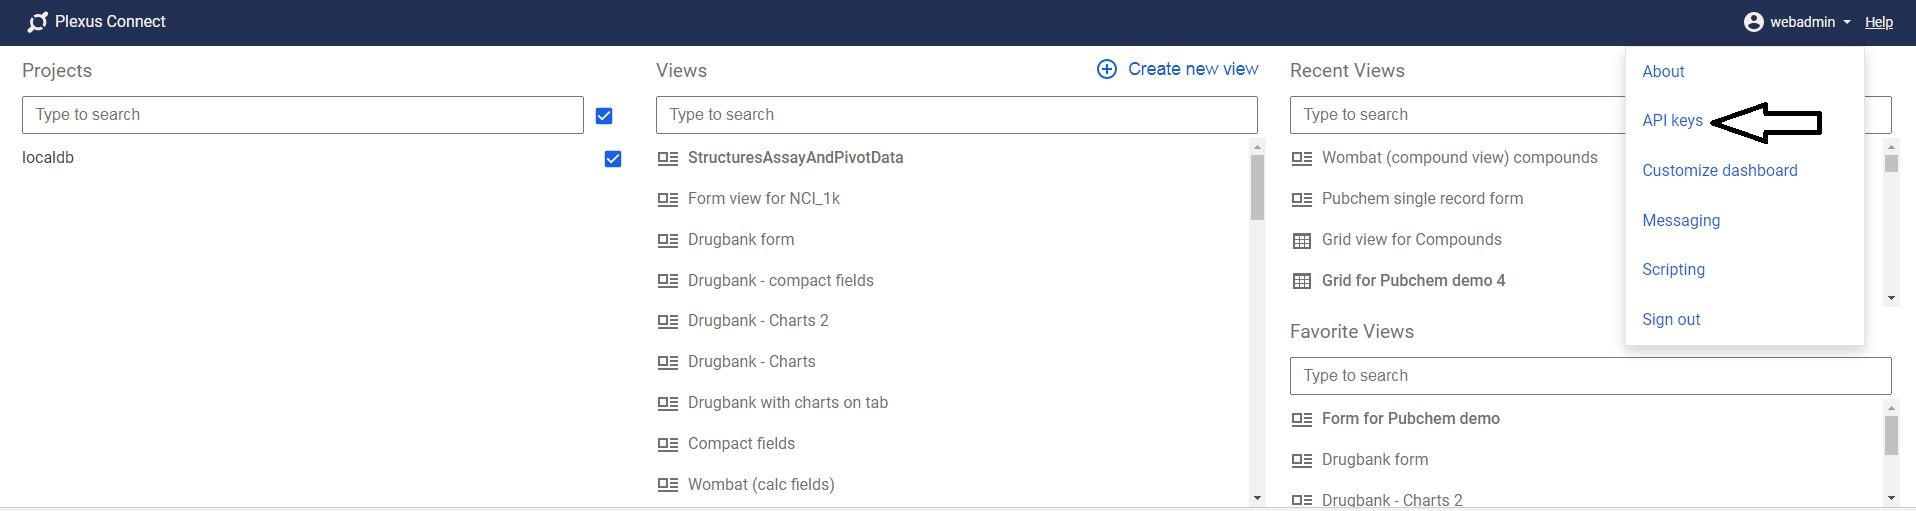Click the Plexus Connect logo icon
The width and height of the screenshot is (1916, 511).
(x=38, y=22)
